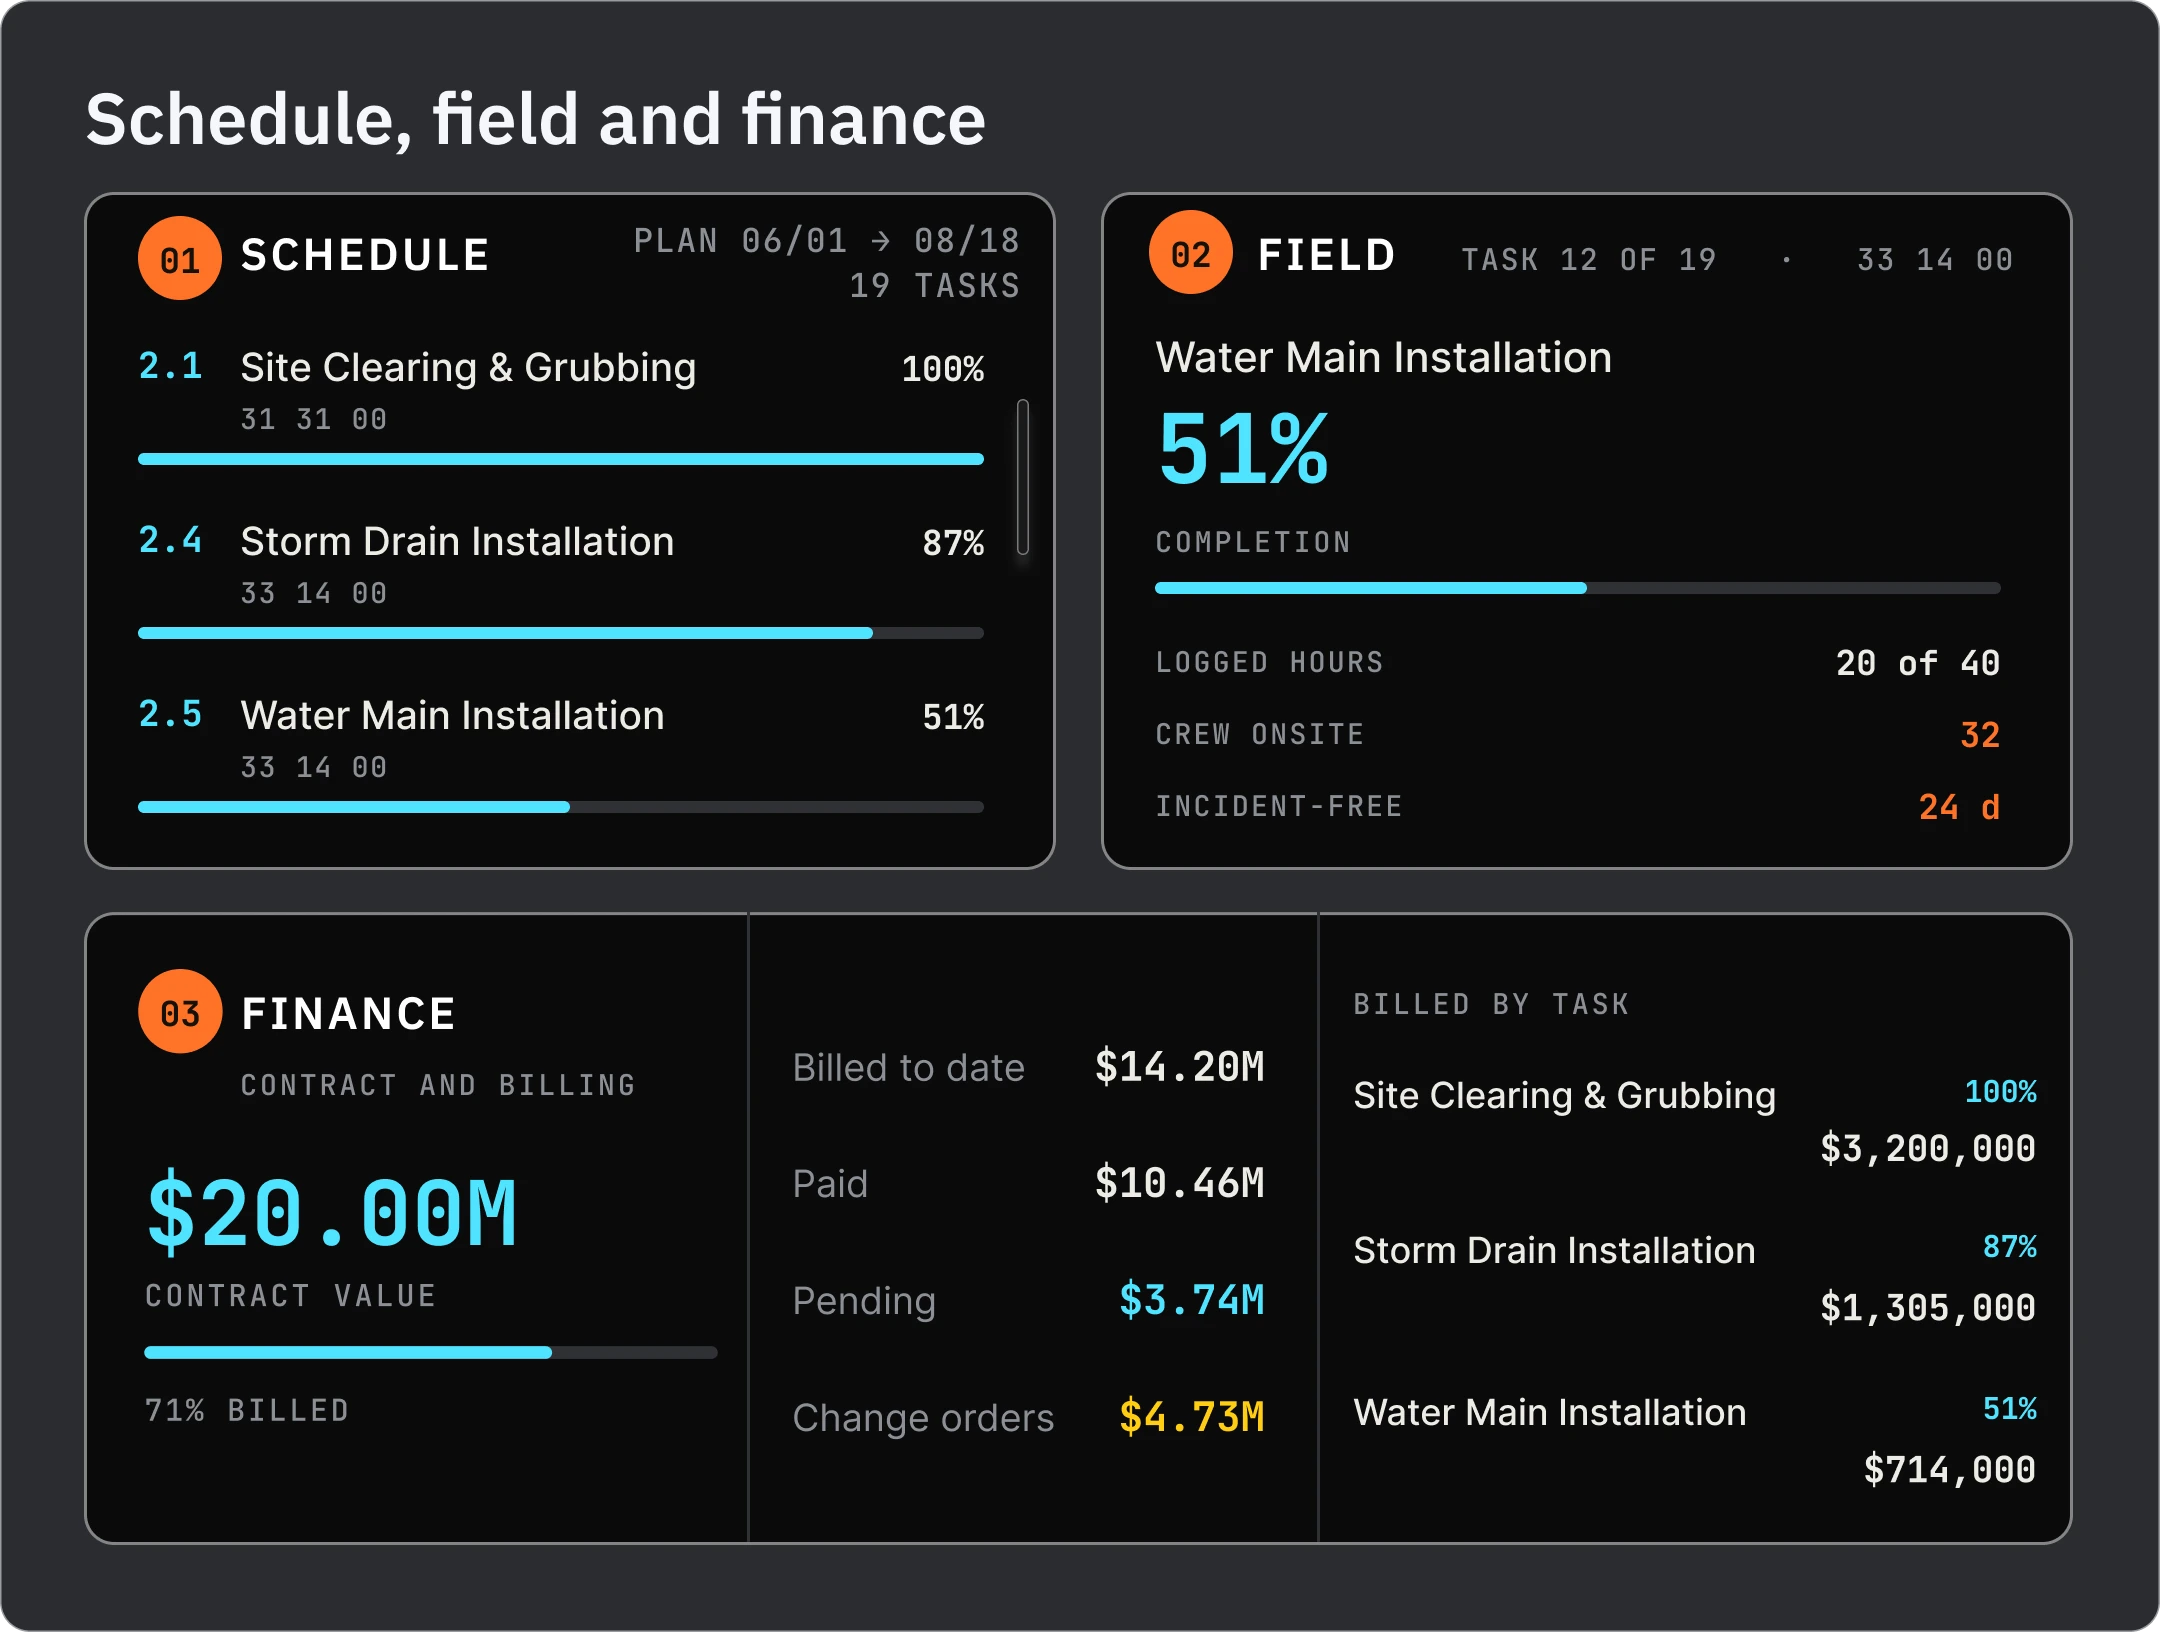Click Billed to date $14.20M amount

[1179, 1067]
